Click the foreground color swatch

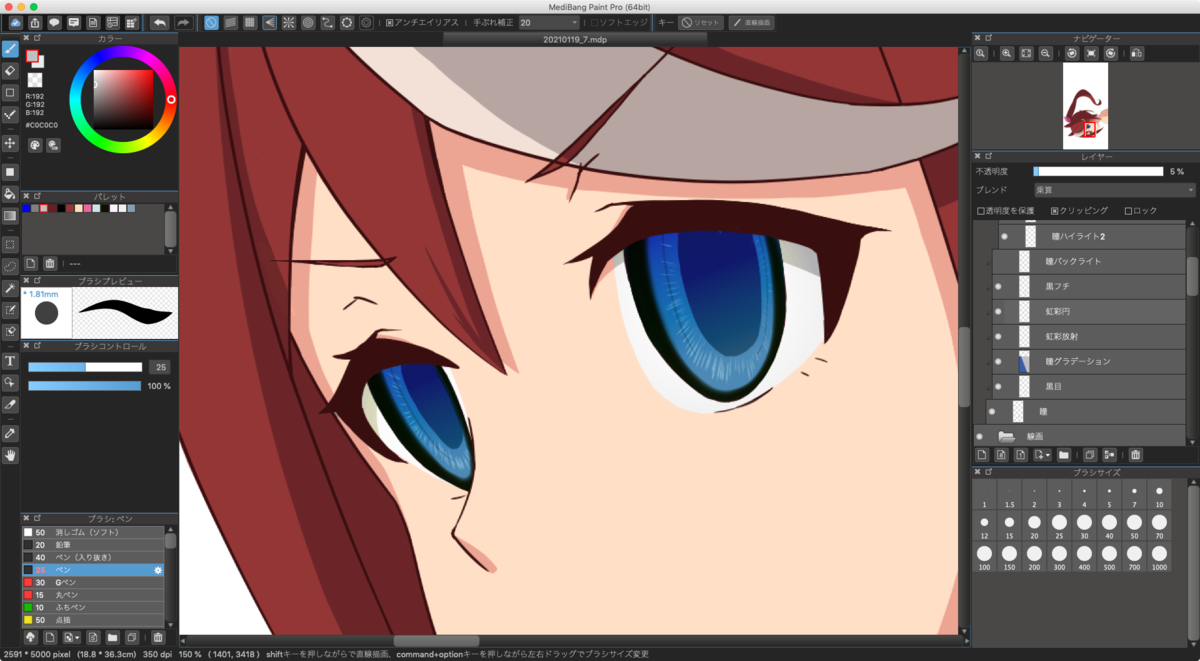click(x=32, y=56)
